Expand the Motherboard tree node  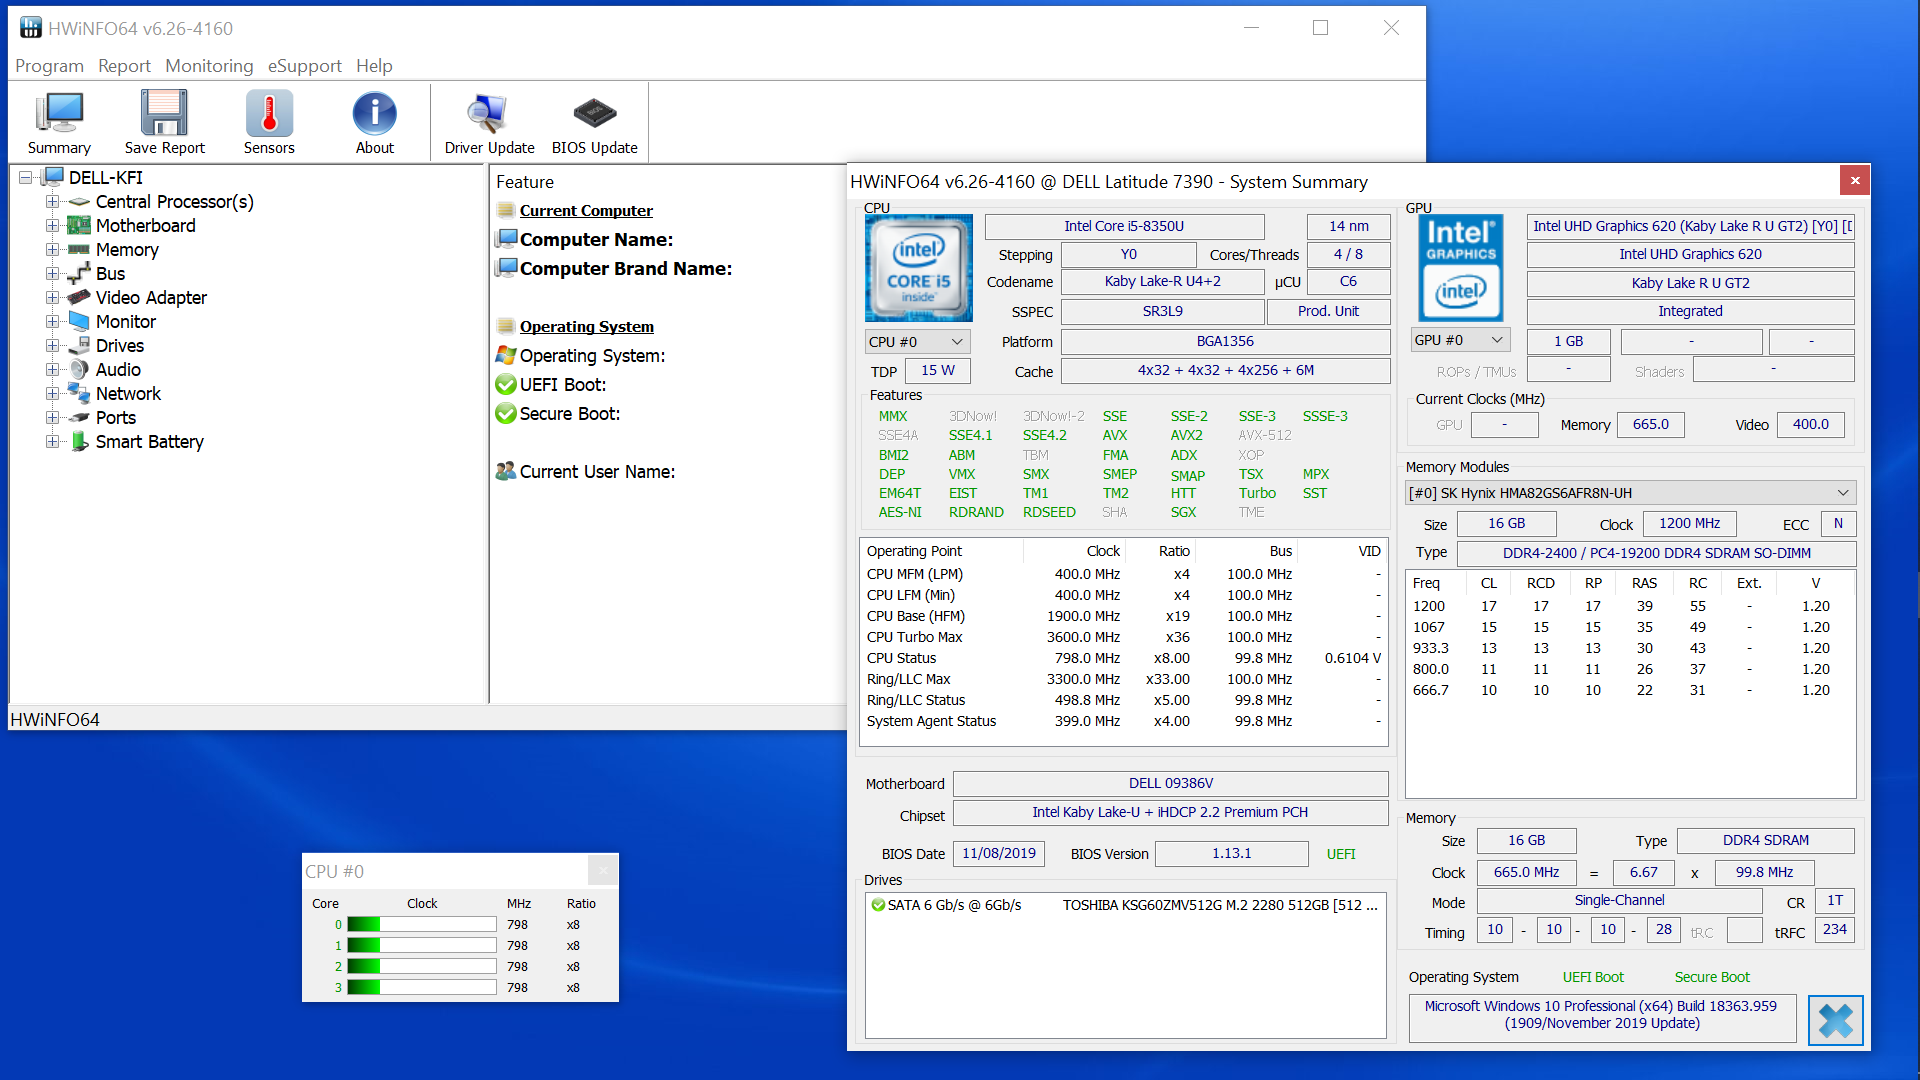52,226
